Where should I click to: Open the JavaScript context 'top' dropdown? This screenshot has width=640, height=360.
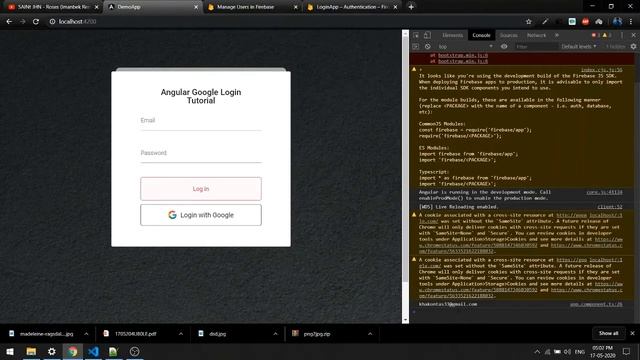point(465,47)
